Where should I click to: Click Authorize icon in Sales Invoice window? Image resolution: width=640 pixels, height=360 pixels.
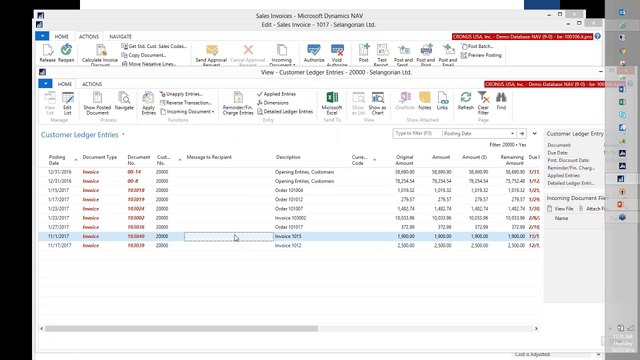[314, 53]
